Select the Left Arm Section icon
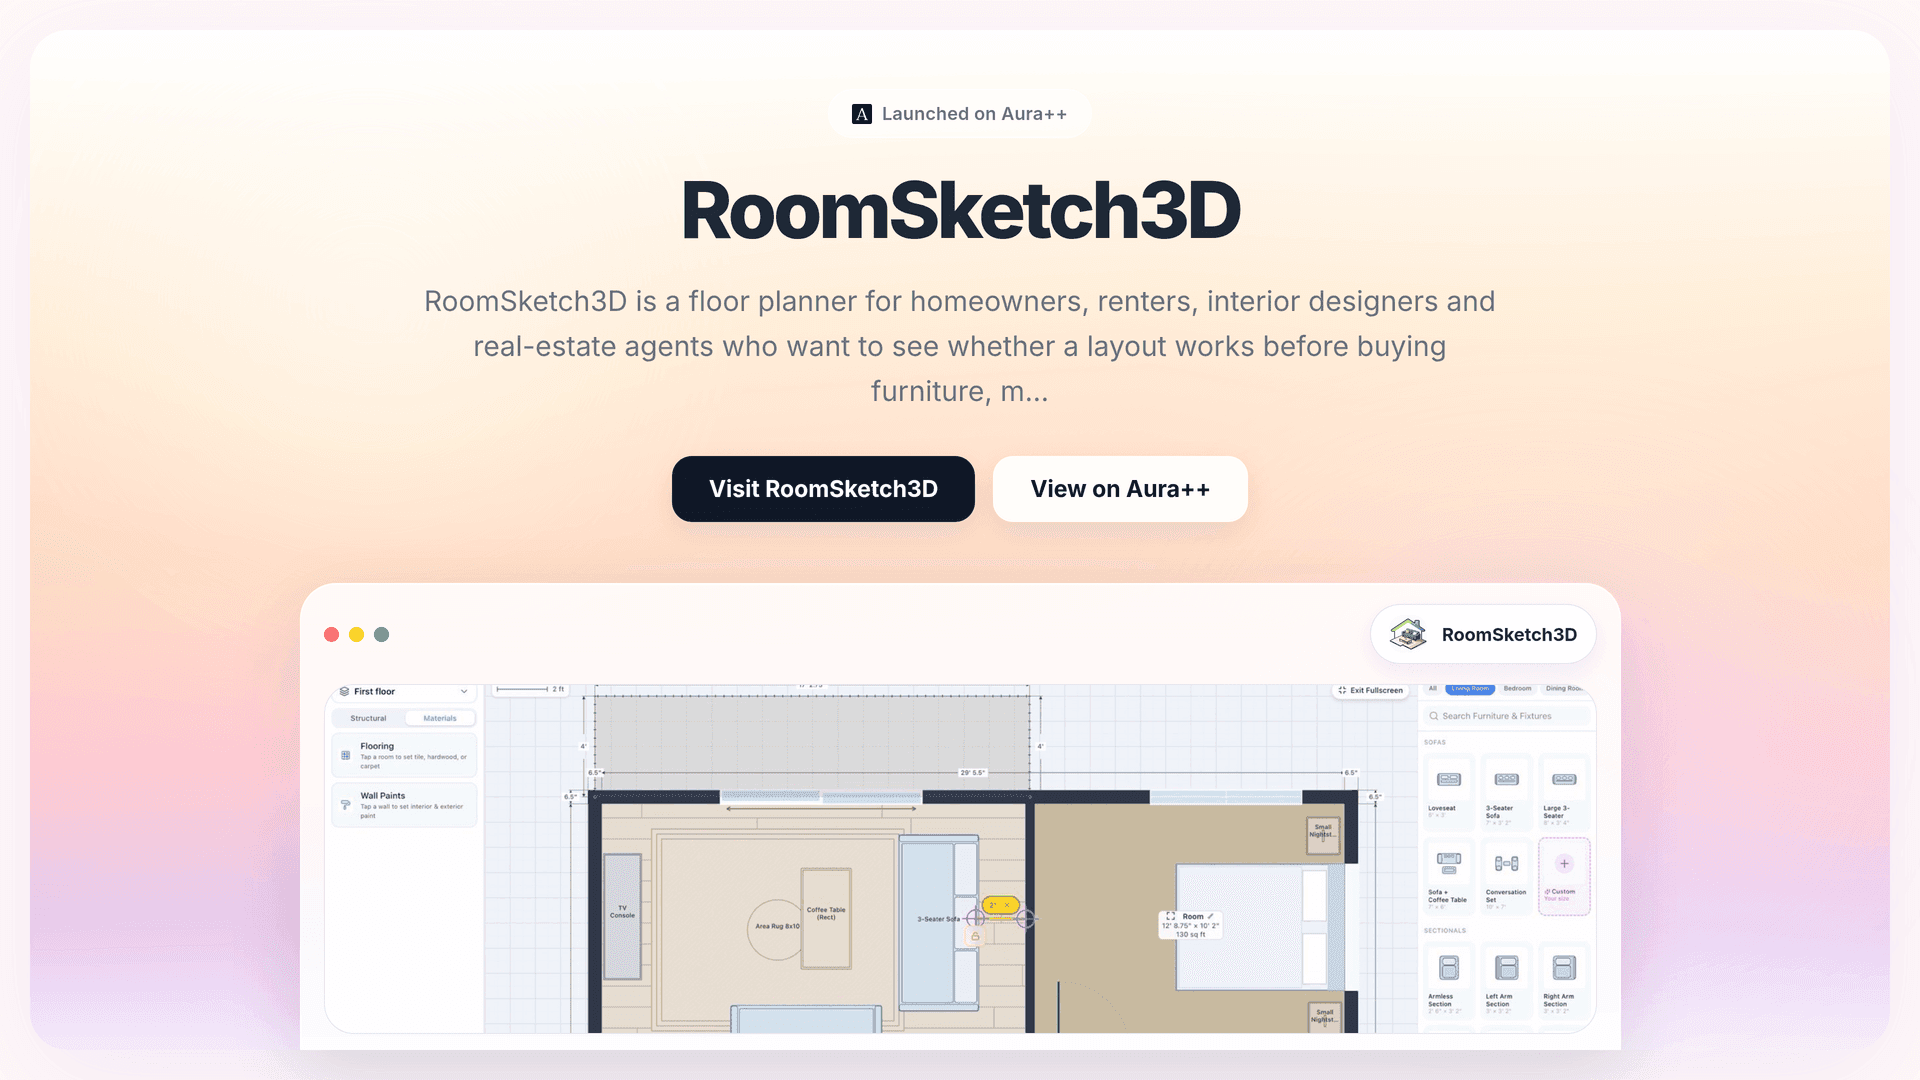 (1507, 967)
